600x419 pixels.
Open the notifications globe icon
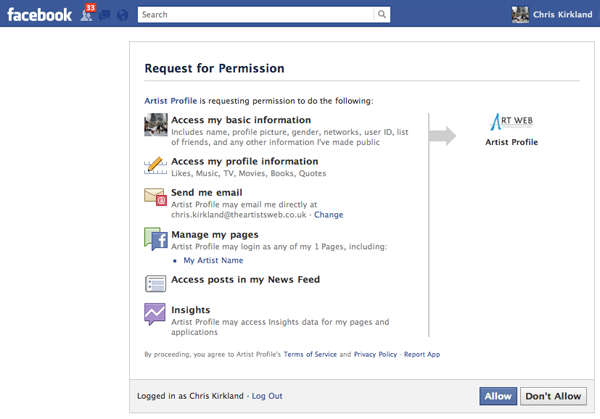pos(122,15)
